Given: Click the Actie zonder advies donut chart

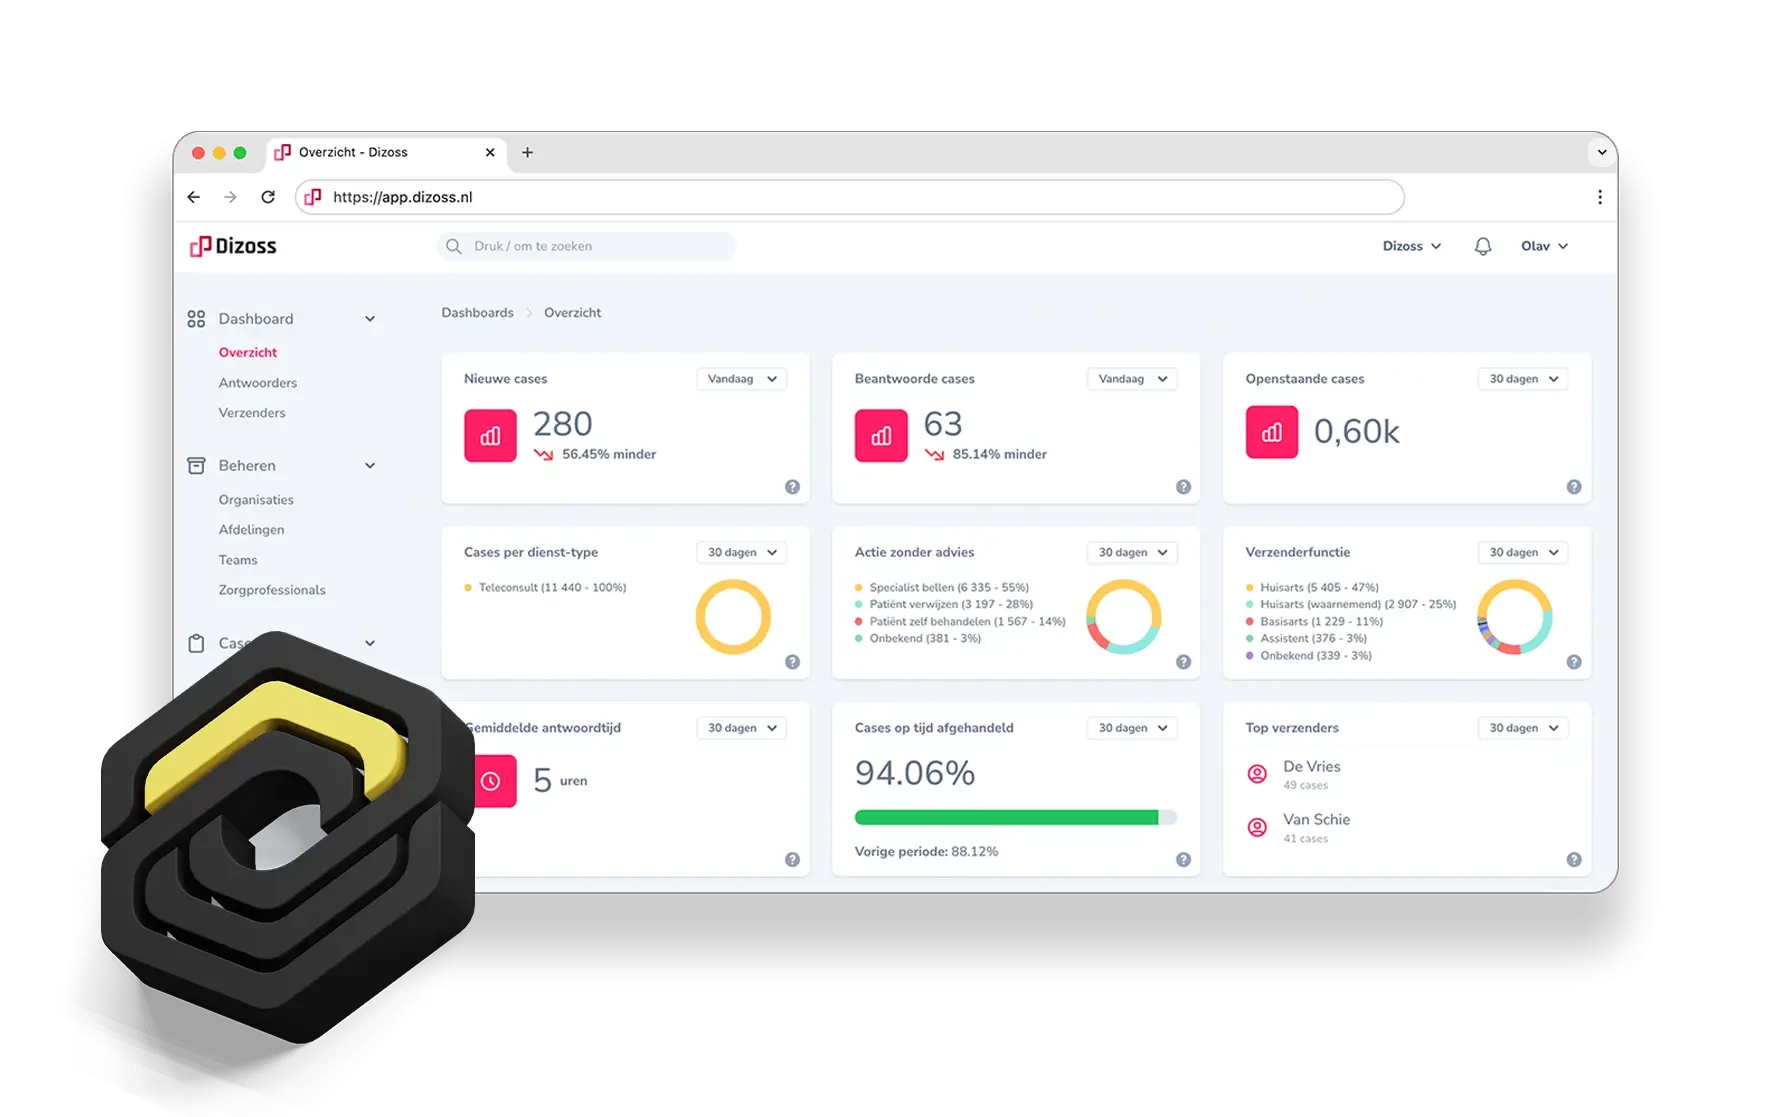Looking at the screenshot, I should click(x=1124, y=617).
